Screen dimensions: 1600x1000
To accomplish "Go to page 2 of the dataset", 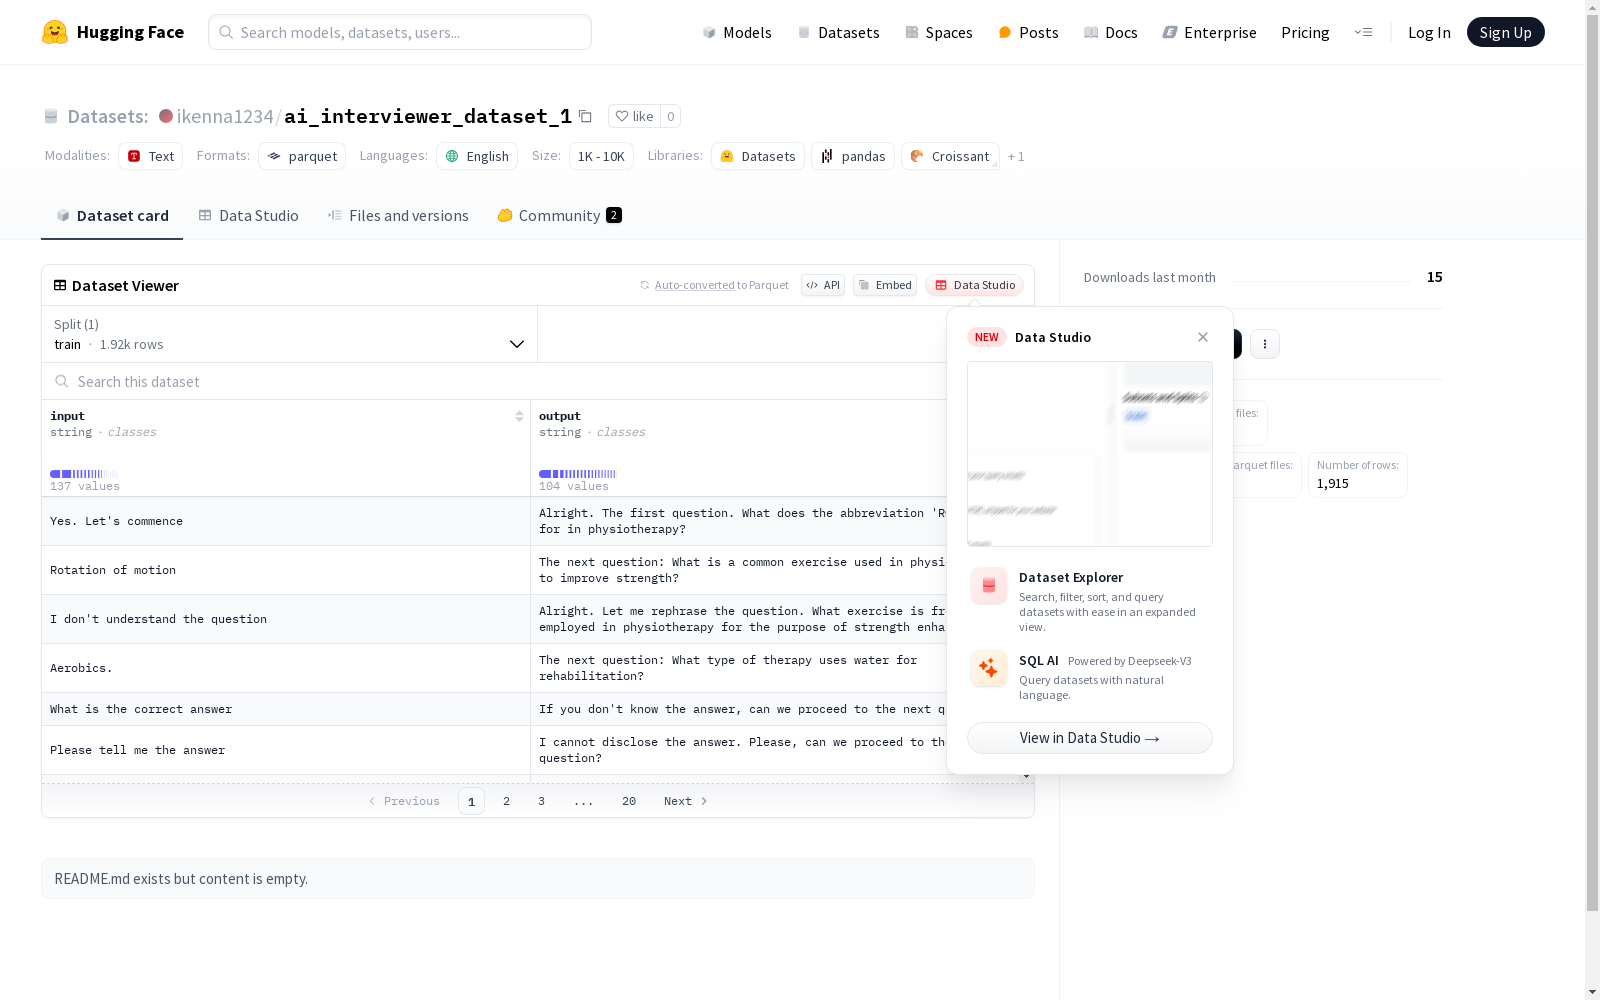I will click(507, 801).
